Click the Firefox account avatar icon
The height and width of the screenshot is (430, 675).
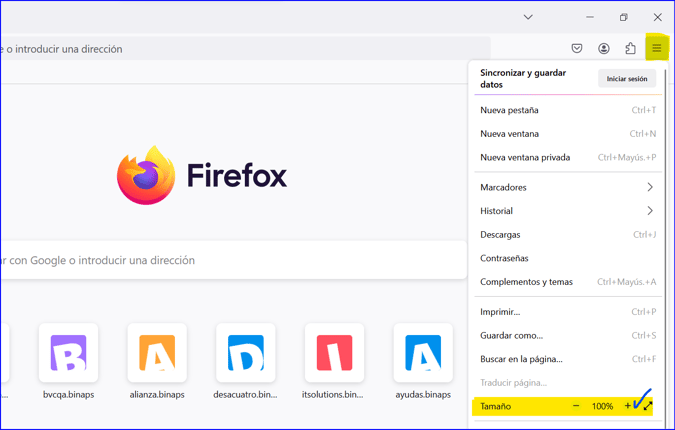pos(604,48)
